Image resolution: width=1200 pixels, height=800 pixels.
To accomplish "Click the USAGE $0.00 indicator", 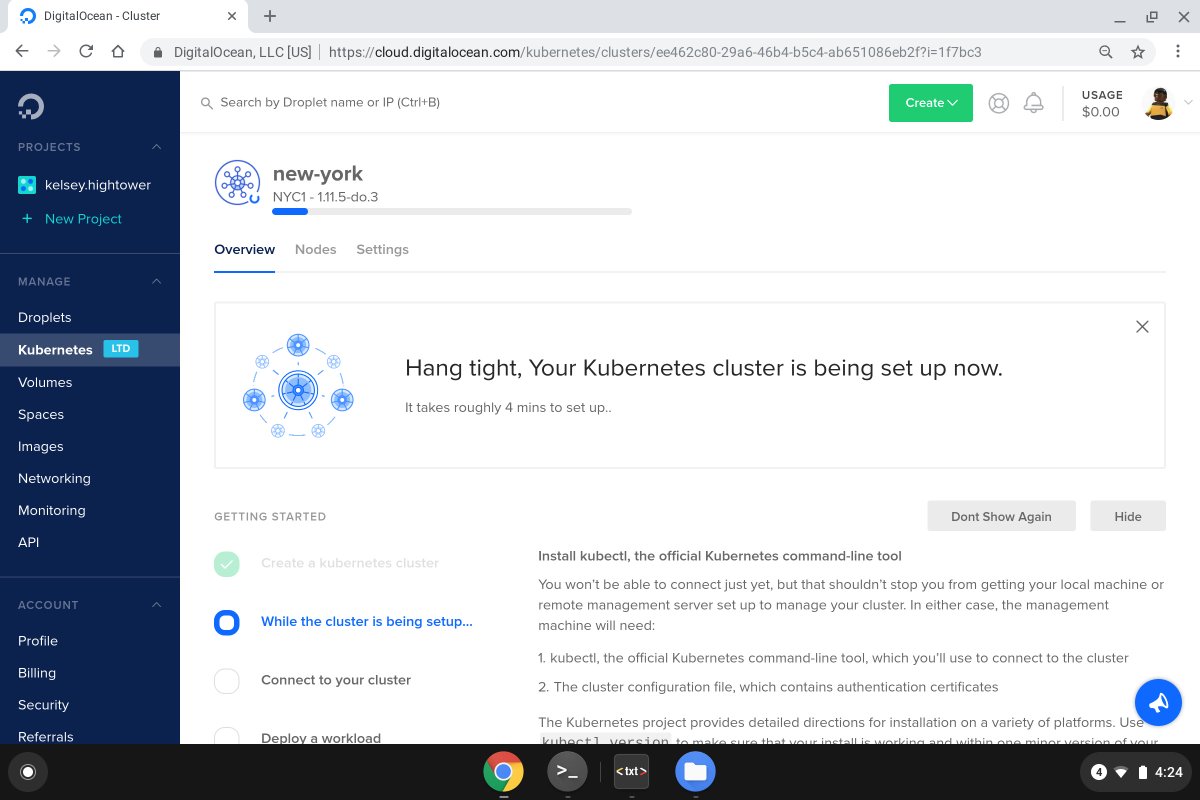I will pos(1101,103).
